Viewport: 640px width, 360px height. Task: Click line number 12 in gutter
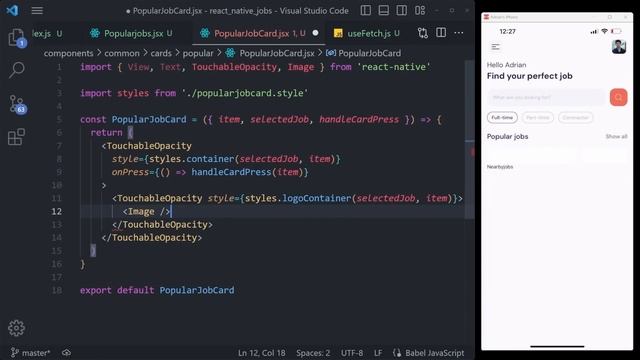coord(56,211)
